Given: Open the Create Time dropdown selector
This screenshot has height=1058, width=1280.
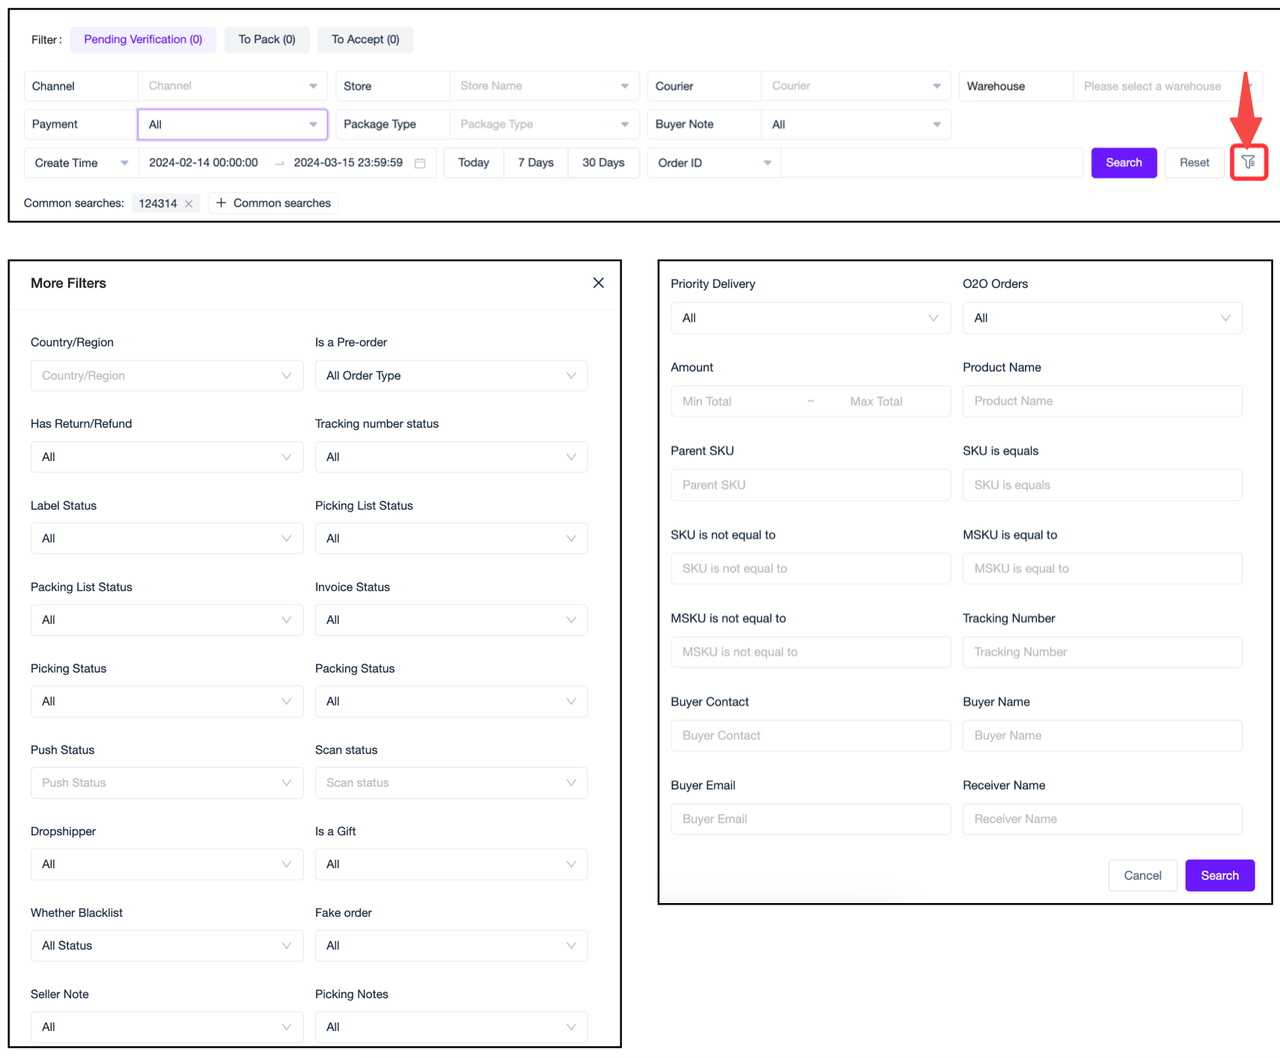Looking at the screenshot, I should (x=80, y=162).
